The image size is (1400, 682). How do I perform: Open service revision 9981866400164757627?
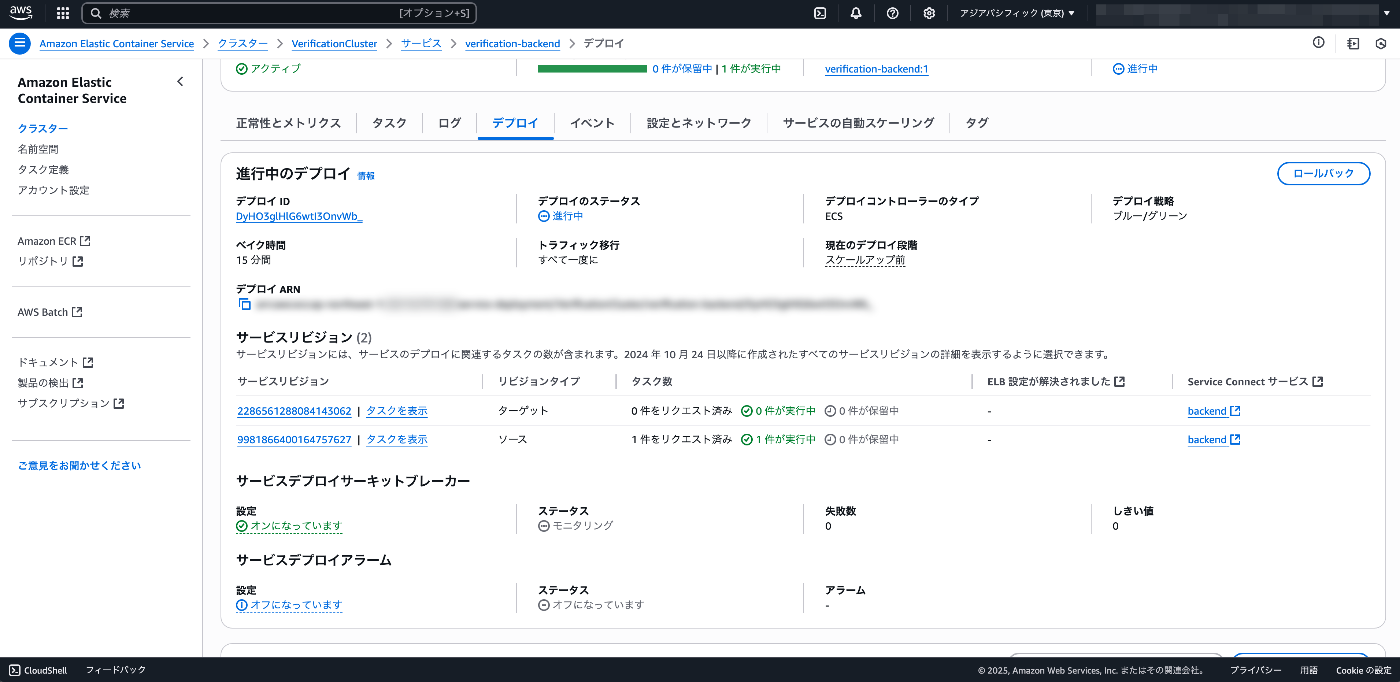(x=294, y=440)
